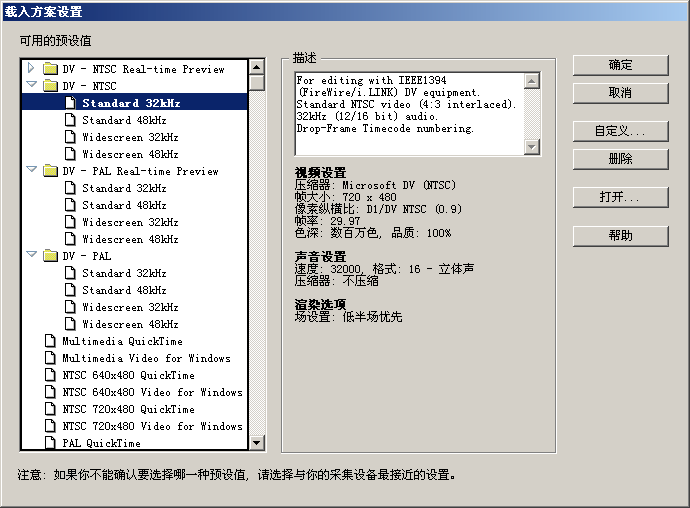This screenshot has height=508, width=690.
Task: Click folder icon of DV - NTSC Real-time Preview
Action: [51, 69]
